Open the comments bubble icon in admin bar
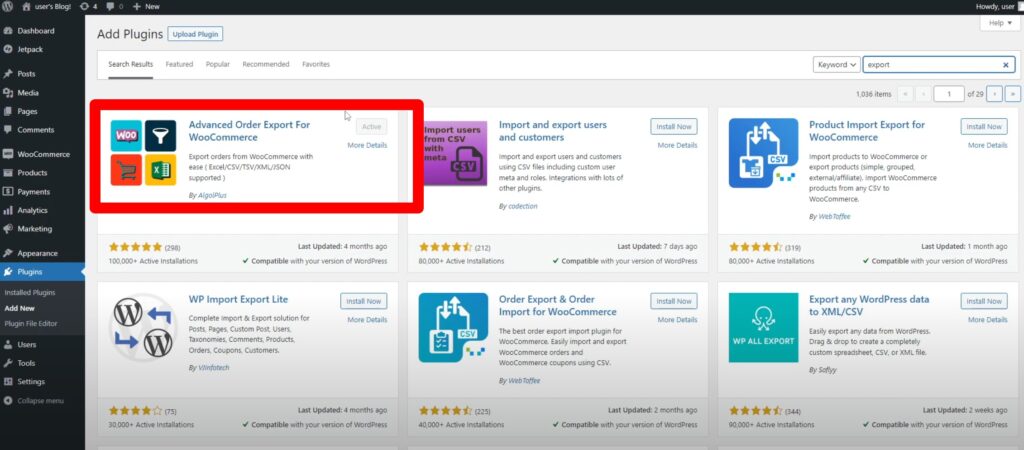The image size is (1024, 450). click(114, 6)
